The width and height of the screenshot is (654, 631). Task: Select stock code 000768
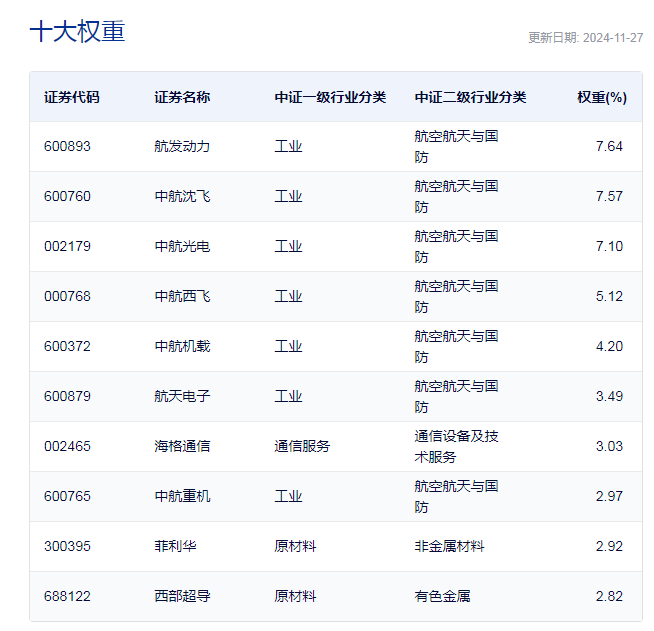(67, 297)
